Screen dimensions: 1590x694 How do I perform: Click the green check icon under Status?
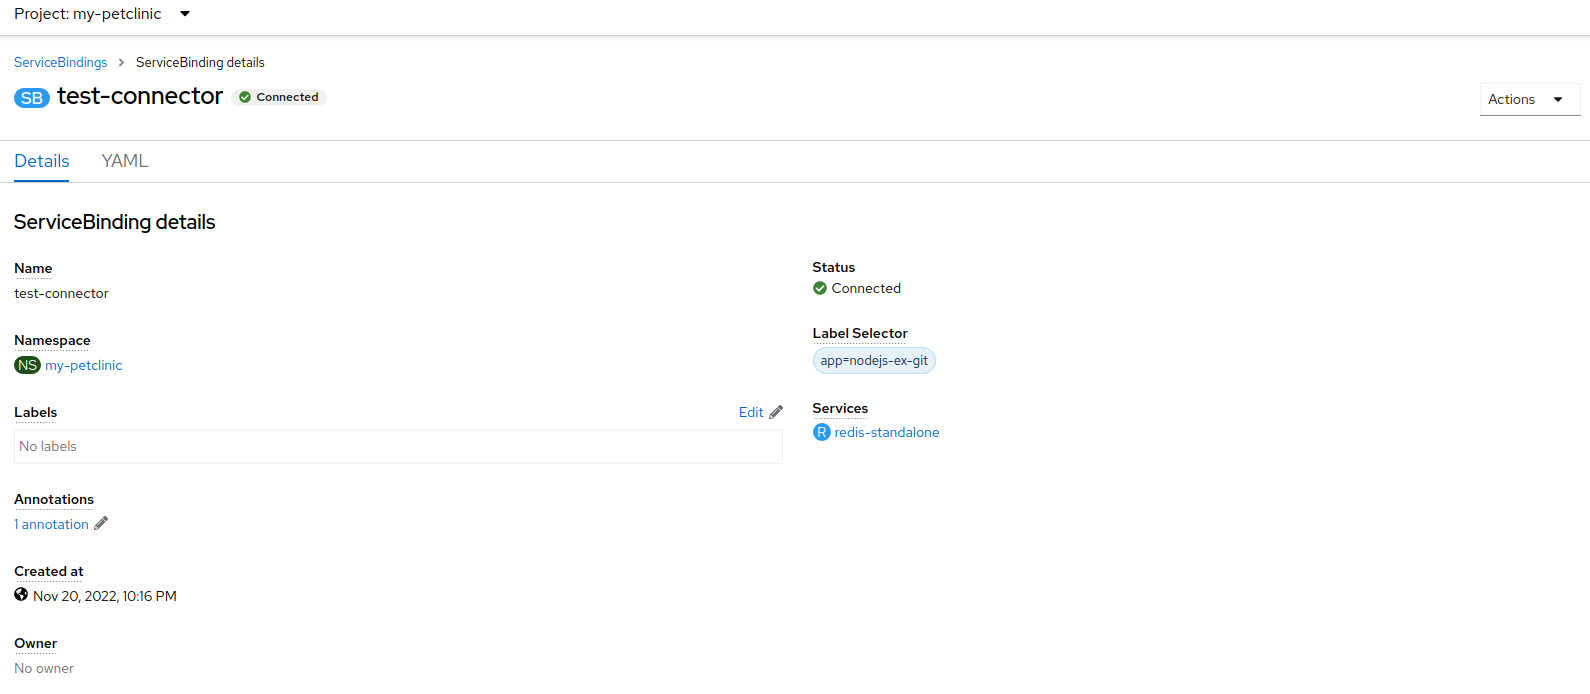click(x=820, y=288)
